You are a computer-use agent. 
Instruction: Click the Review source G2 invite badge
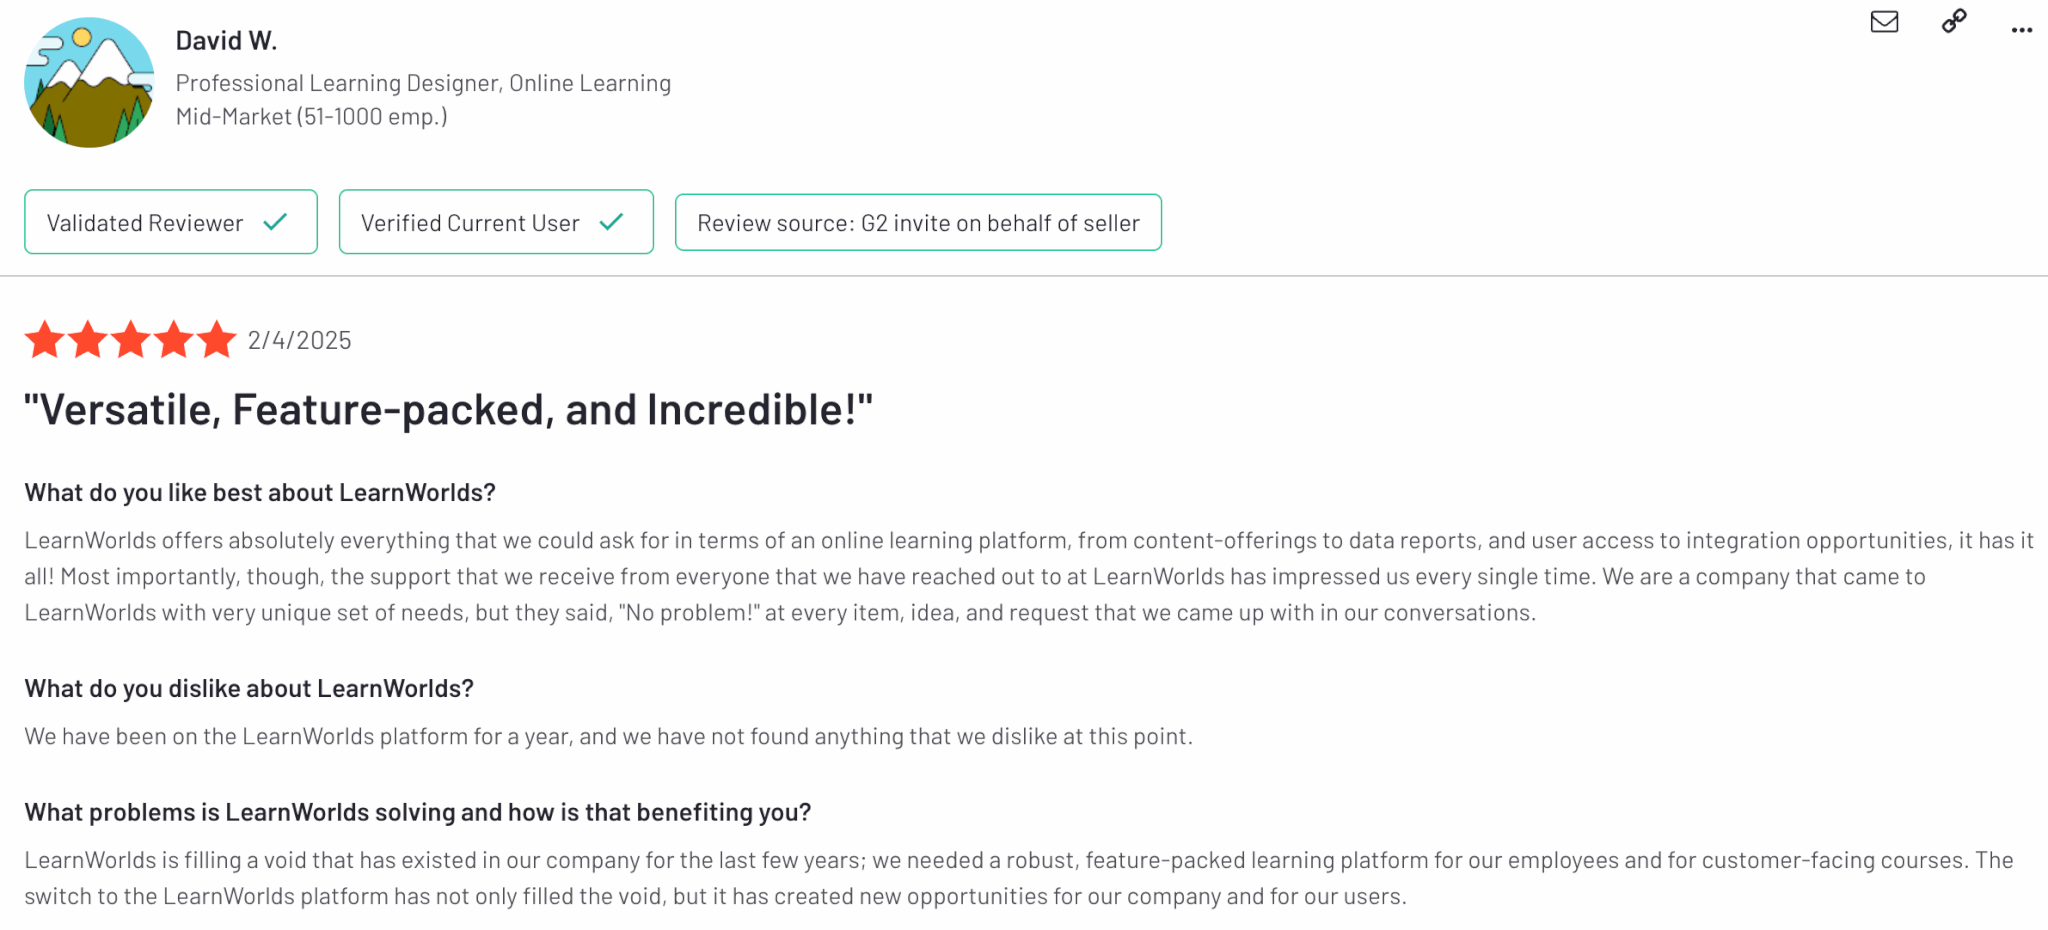pyautogui.click(x=918, y=223)
